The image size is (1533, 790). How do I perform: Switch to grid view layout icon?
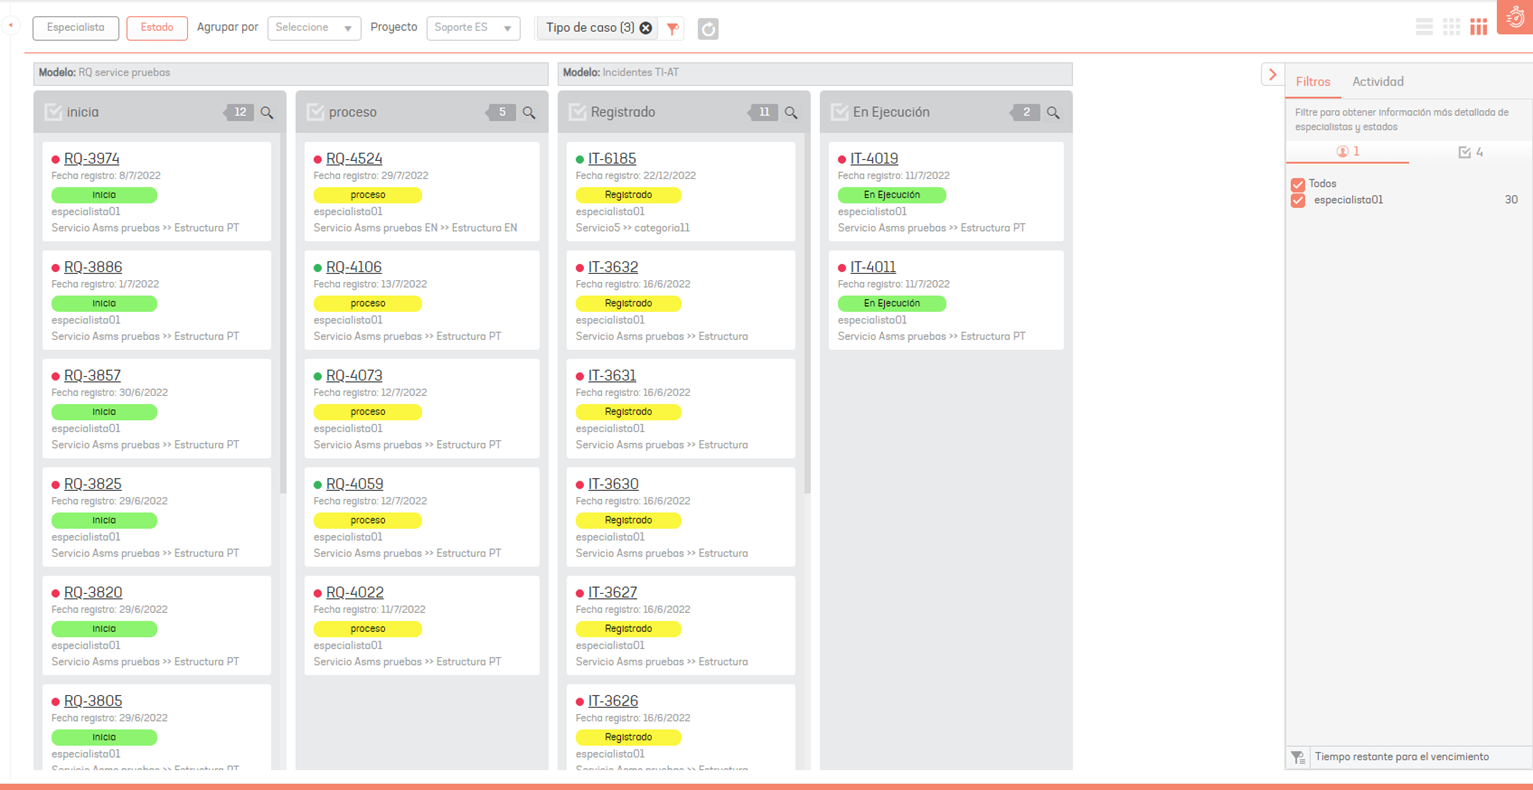point(1451,28)
